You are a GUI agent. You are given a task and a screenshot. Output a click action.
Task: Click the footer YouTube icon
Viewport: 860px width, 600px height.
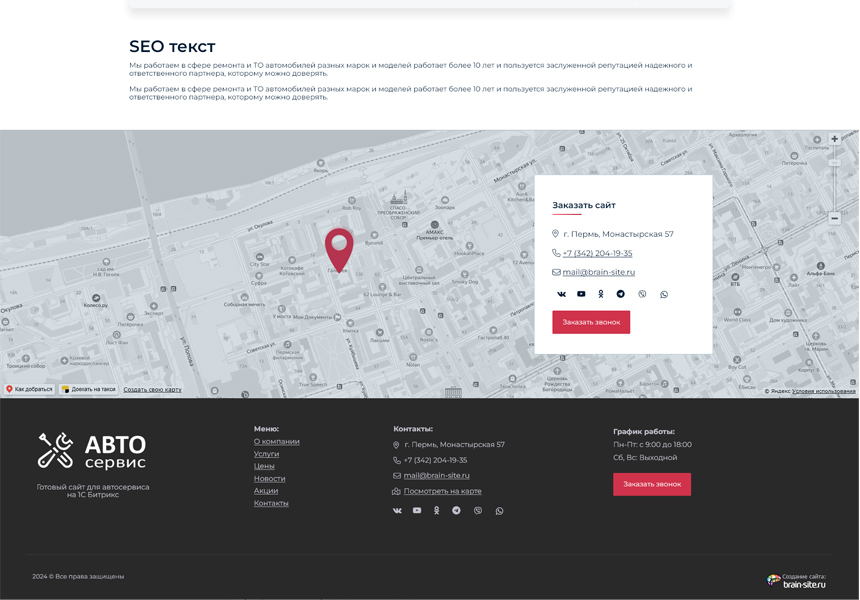(417, 510)
